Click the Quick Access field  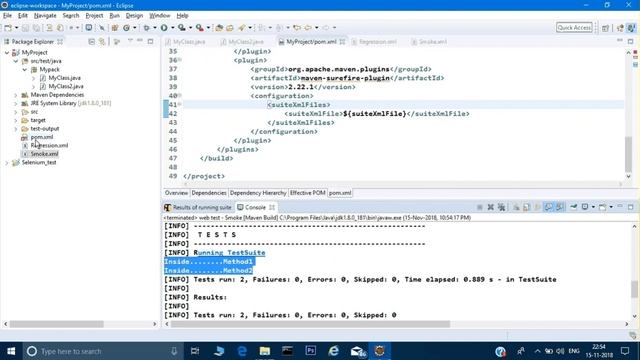click(574, 27)
